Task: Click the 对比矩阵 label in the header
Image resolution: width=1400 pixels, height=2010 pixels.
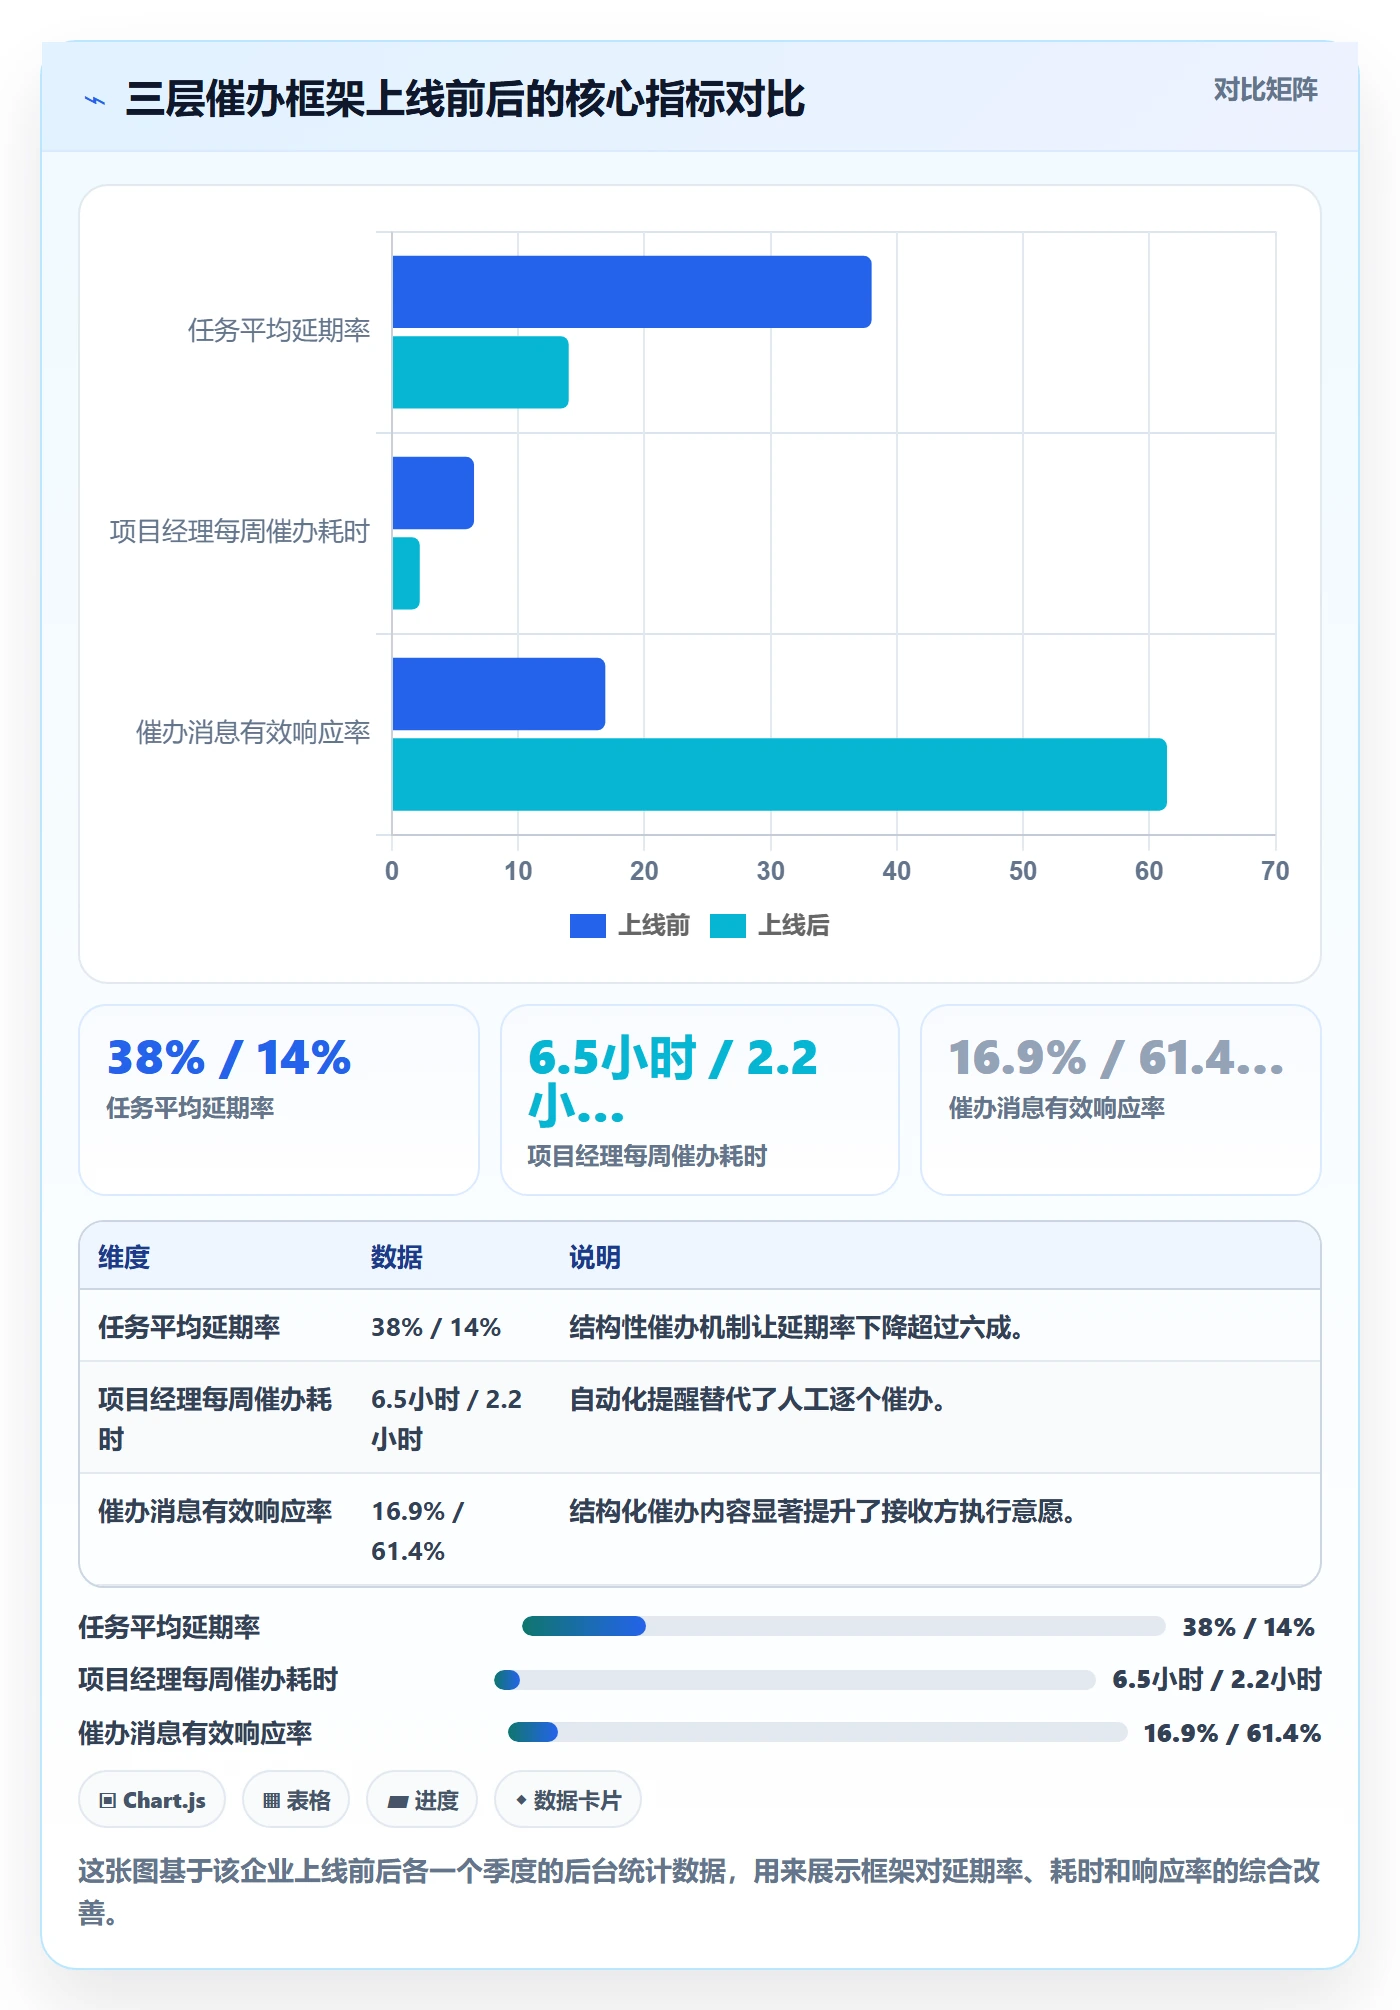Action: 1265,90
